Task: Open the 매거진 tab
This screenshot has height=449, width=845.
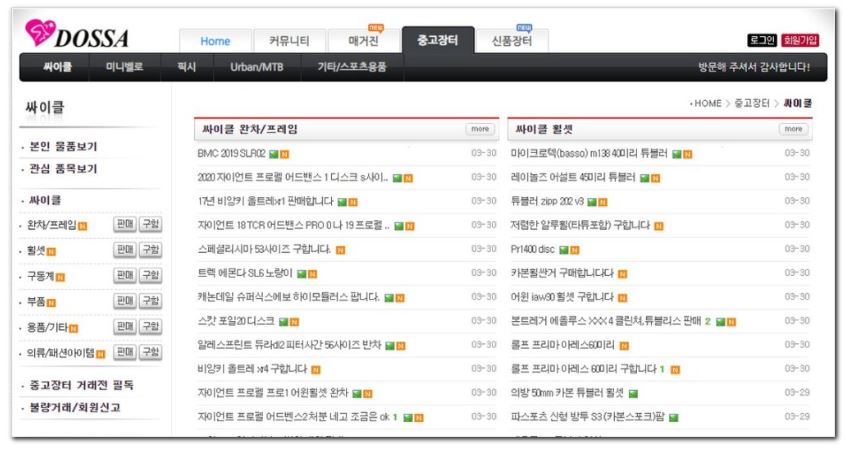Action: [x=363, y=41]
